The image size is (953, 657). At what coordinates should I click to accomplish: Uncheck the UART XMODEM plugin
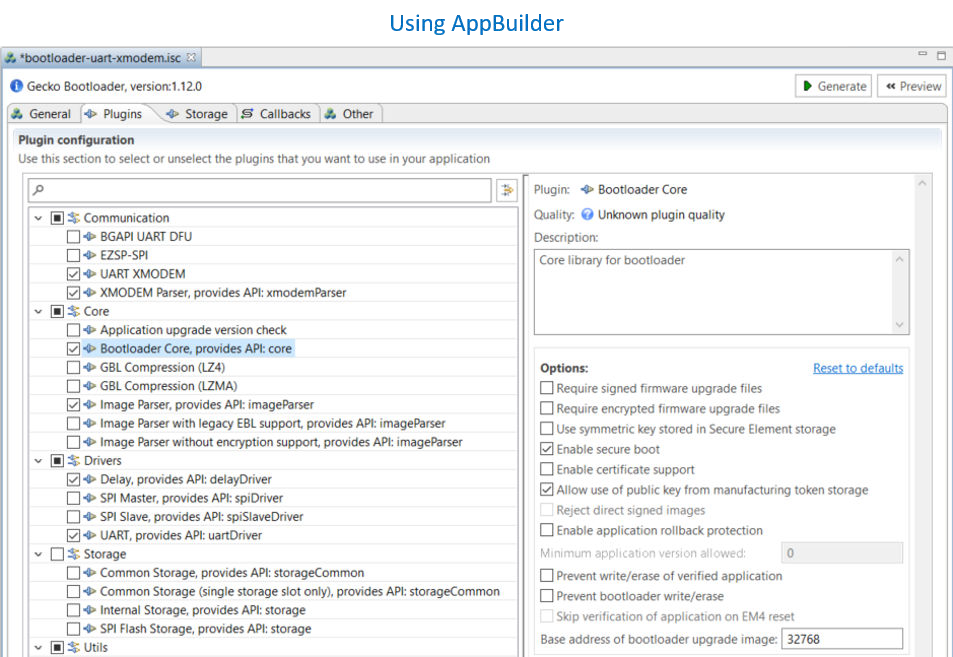pos(73,274)
